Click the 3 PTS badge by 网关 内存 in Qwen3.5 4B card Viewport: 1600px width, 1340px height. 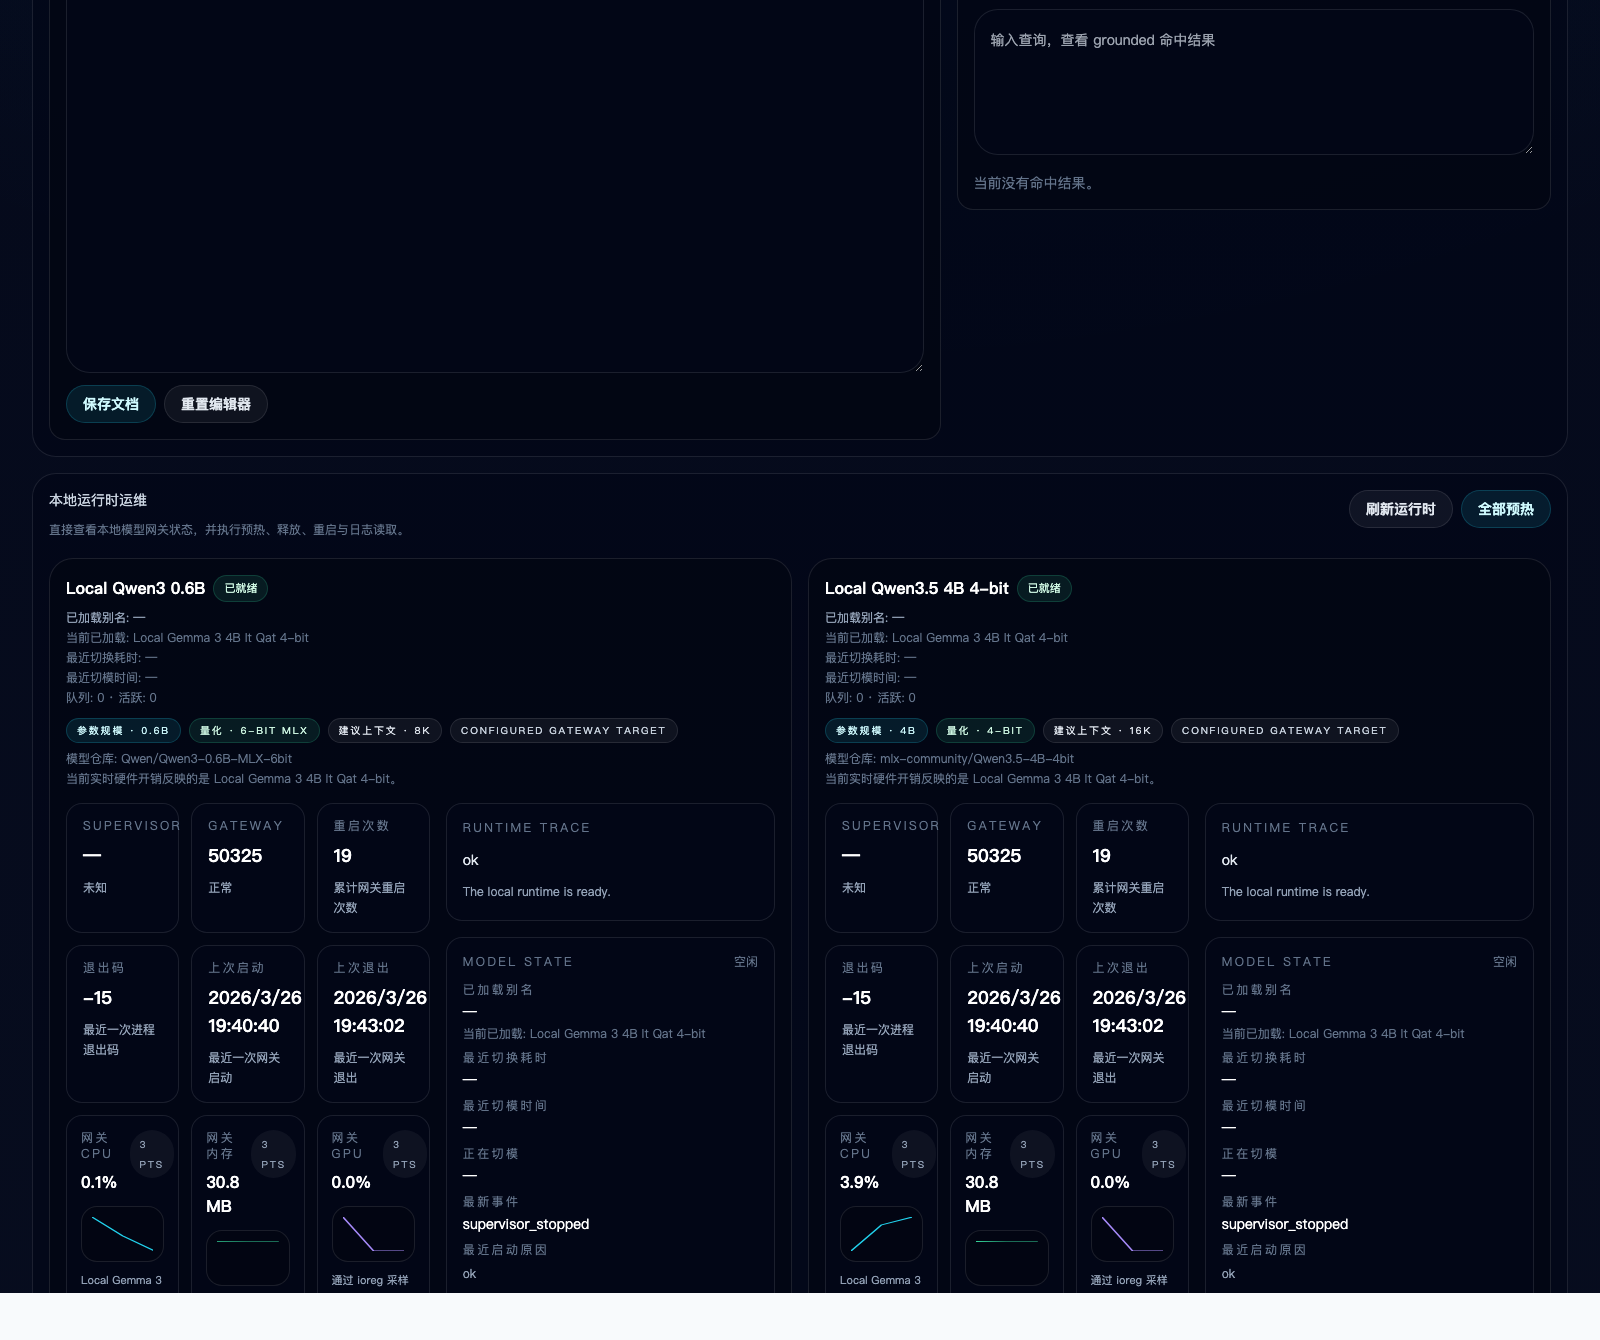coord(1032,1154)
